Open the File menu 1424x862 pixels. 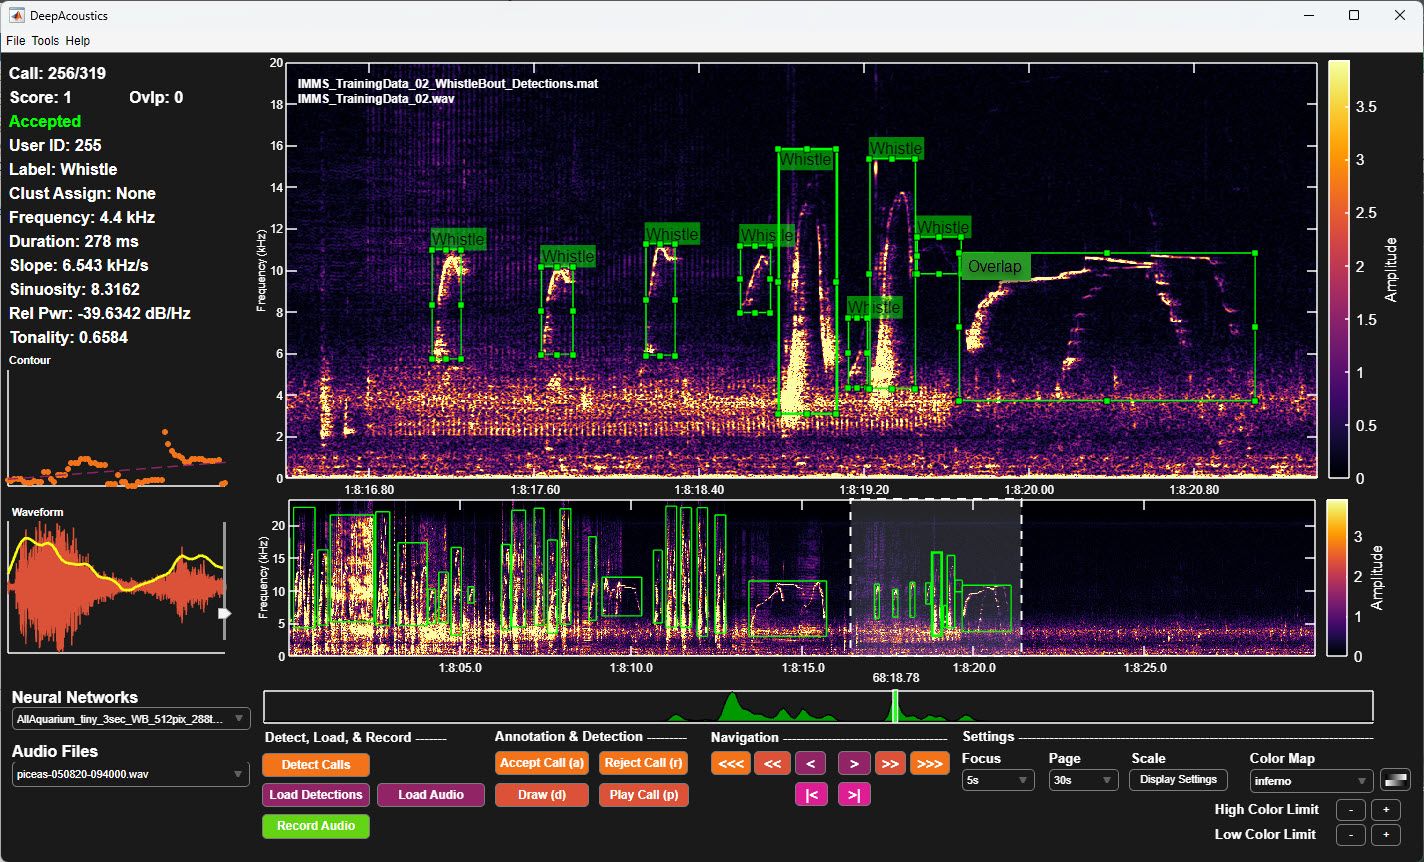15,41
